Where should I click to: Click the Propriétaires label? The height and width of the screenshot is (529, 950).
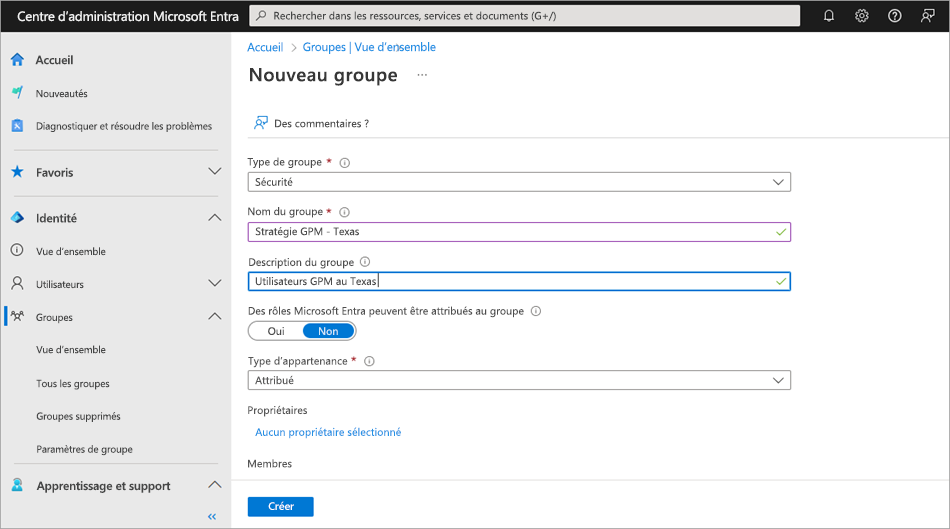pos(277,410)
